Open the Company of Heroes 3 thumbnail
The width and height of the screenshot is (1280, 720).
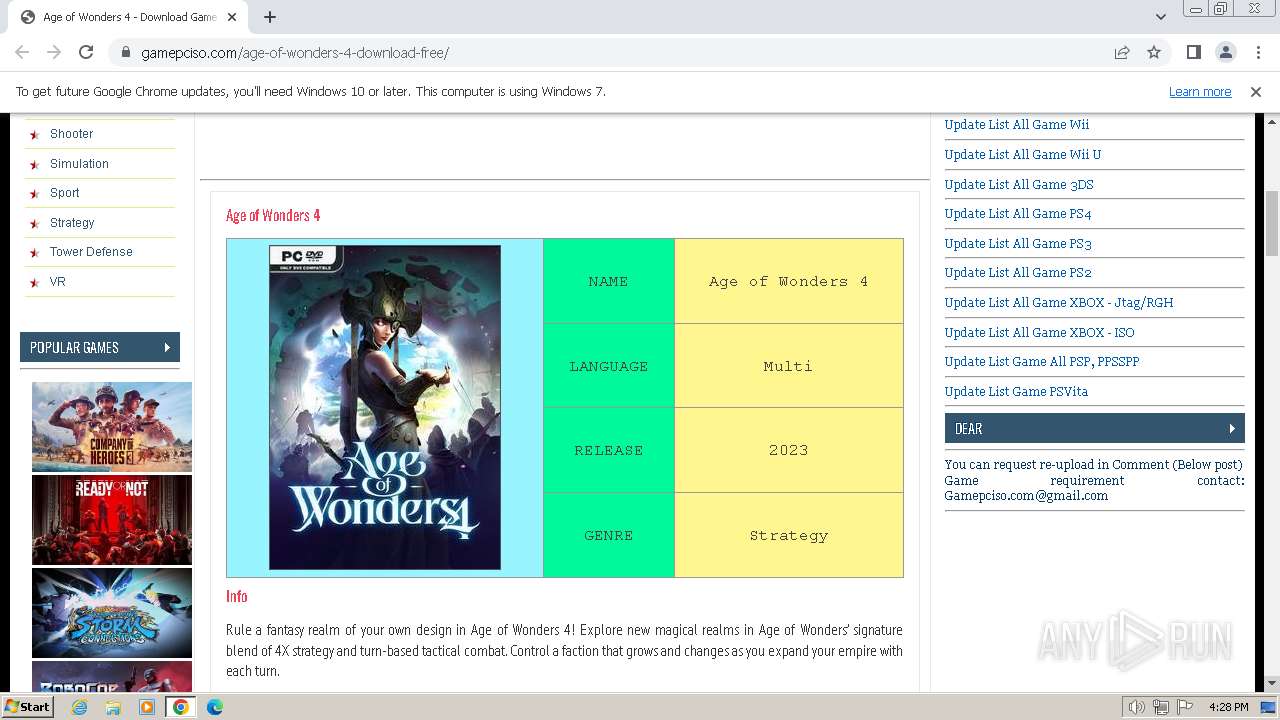(112, 427)
